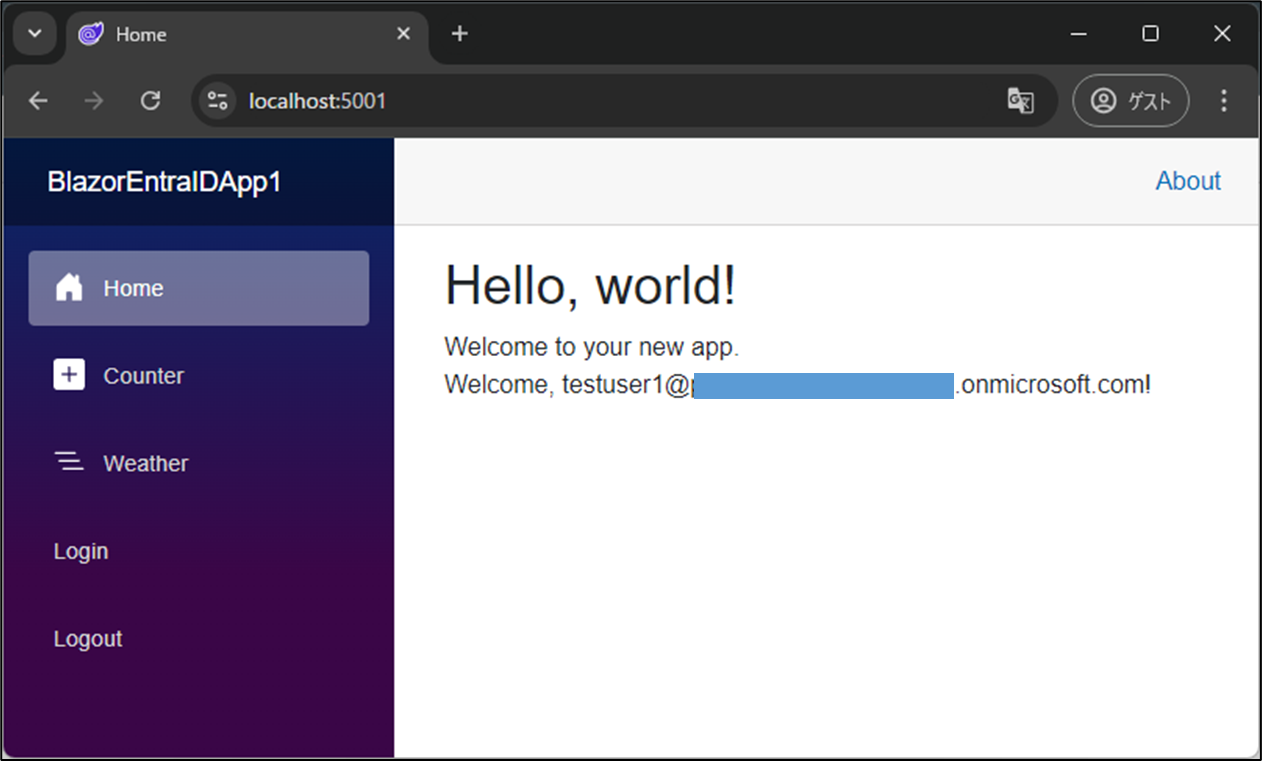The width and height of the screenshot is (1262, 761).
Task: Open site settings via the tune icon
Action: coord(217,100)
